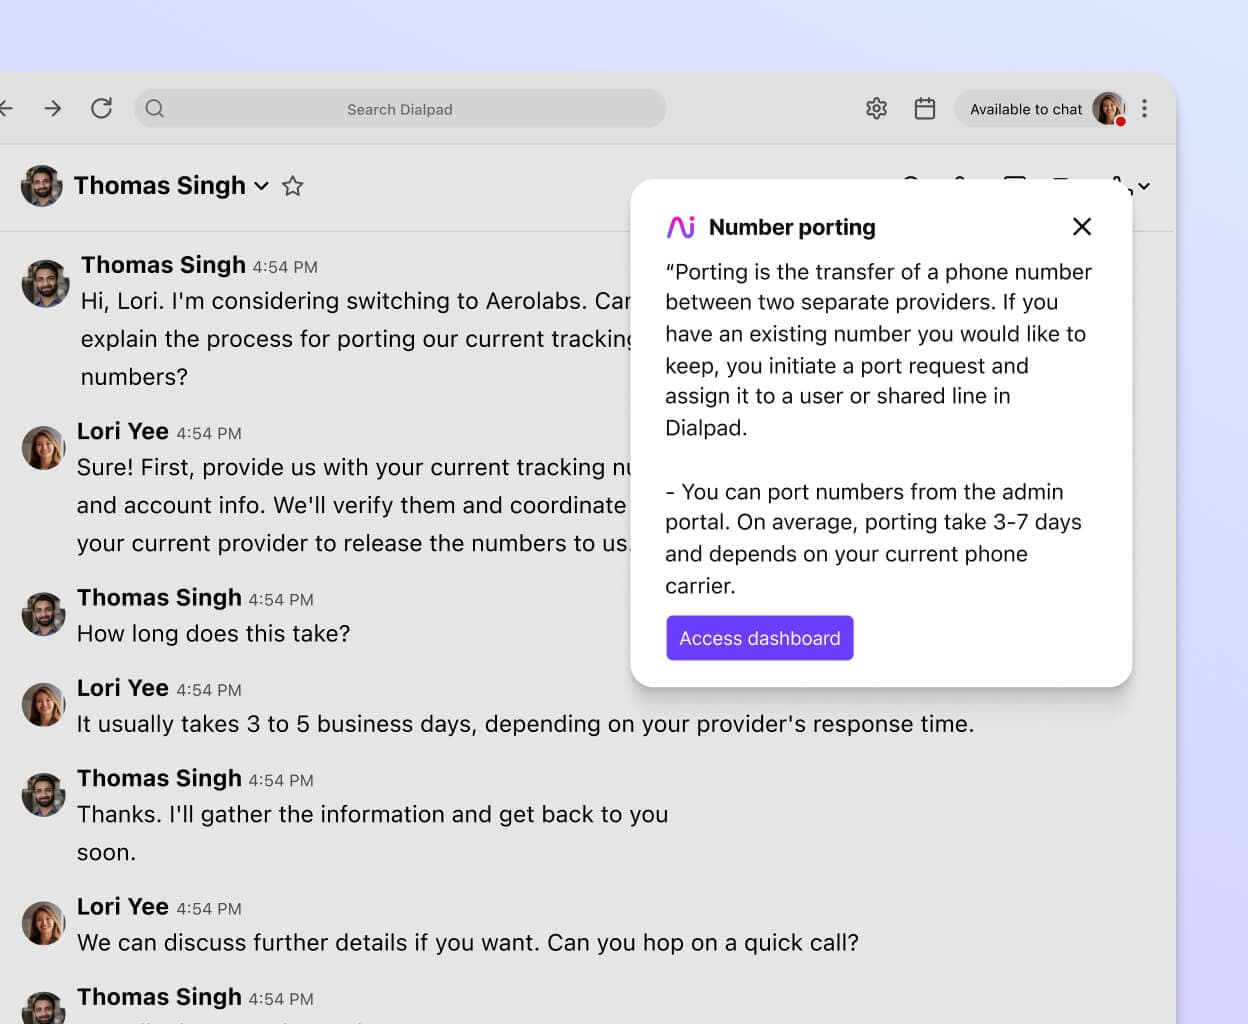Reload using the refresh icon
This screenshot has height=1024, width=1248.
click(101, 109)
